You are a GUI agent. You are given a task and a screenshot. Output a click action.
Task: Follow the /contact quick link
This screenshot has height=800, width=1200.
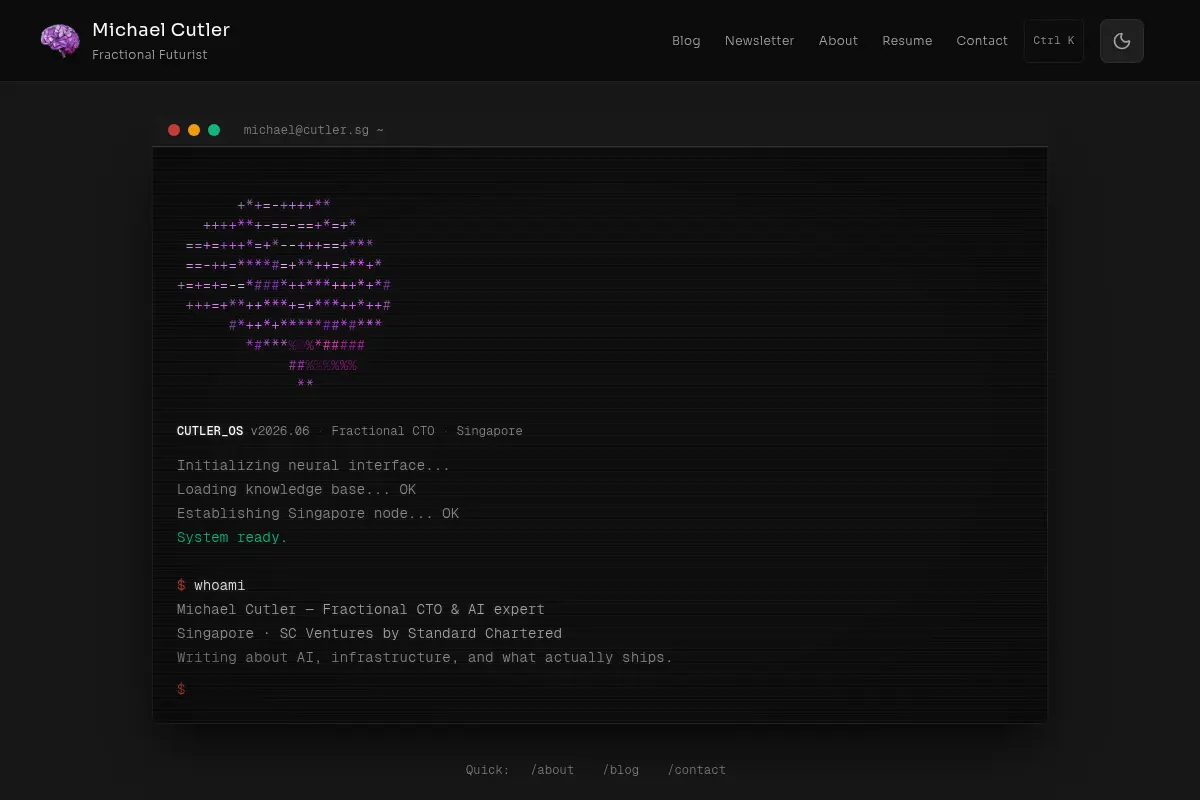[697, 770]
